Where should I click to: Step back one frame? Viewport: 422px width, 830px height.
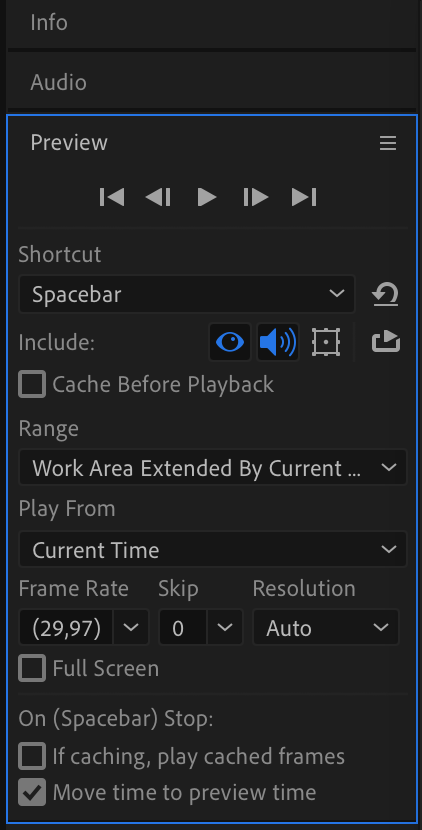click(158, 197)
